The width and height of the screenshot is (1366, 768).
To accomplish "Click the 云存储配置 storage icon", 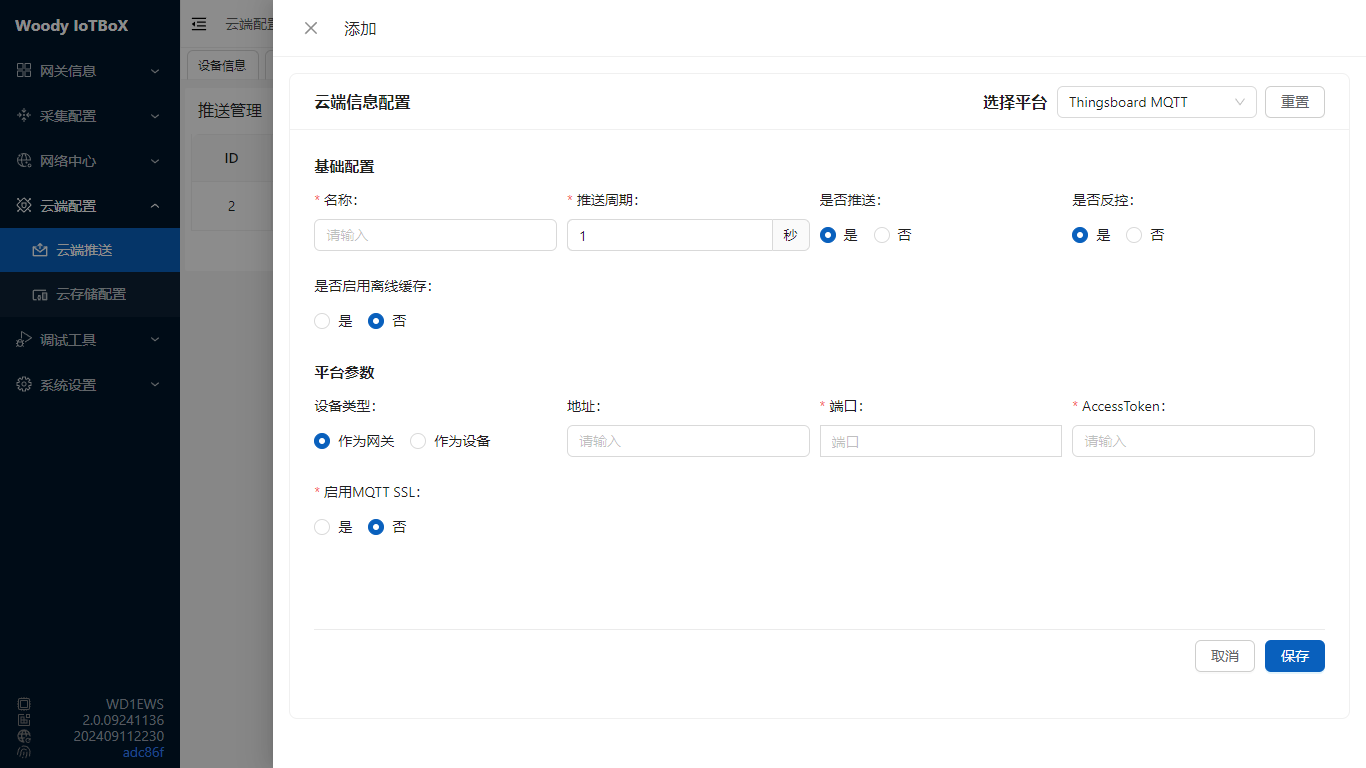I will click(x=40, y=295).
